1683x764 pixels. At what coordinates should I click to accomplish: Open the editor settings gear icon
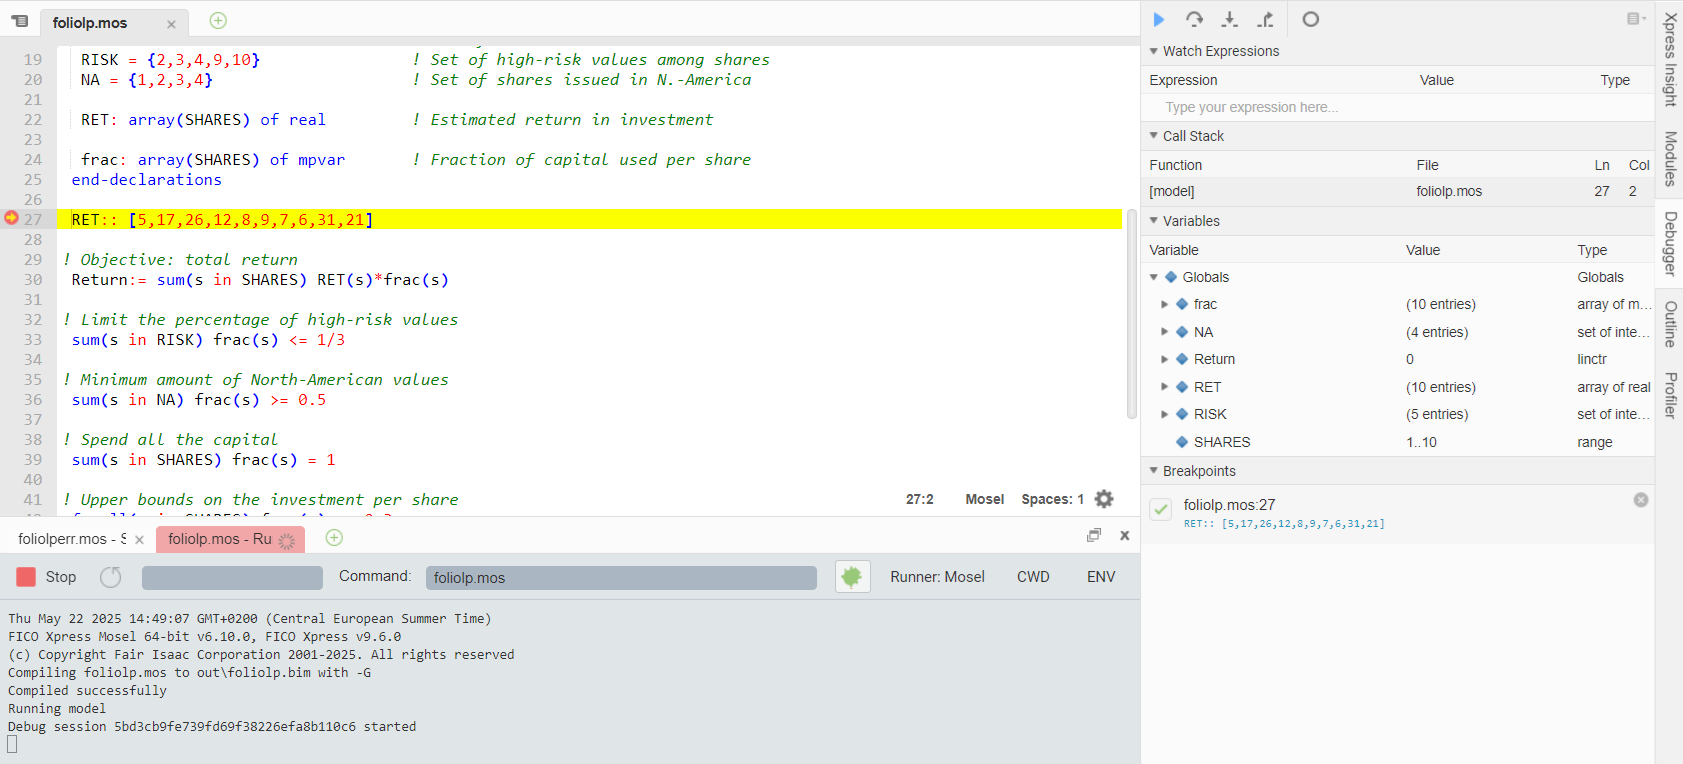coord(1104,499)
